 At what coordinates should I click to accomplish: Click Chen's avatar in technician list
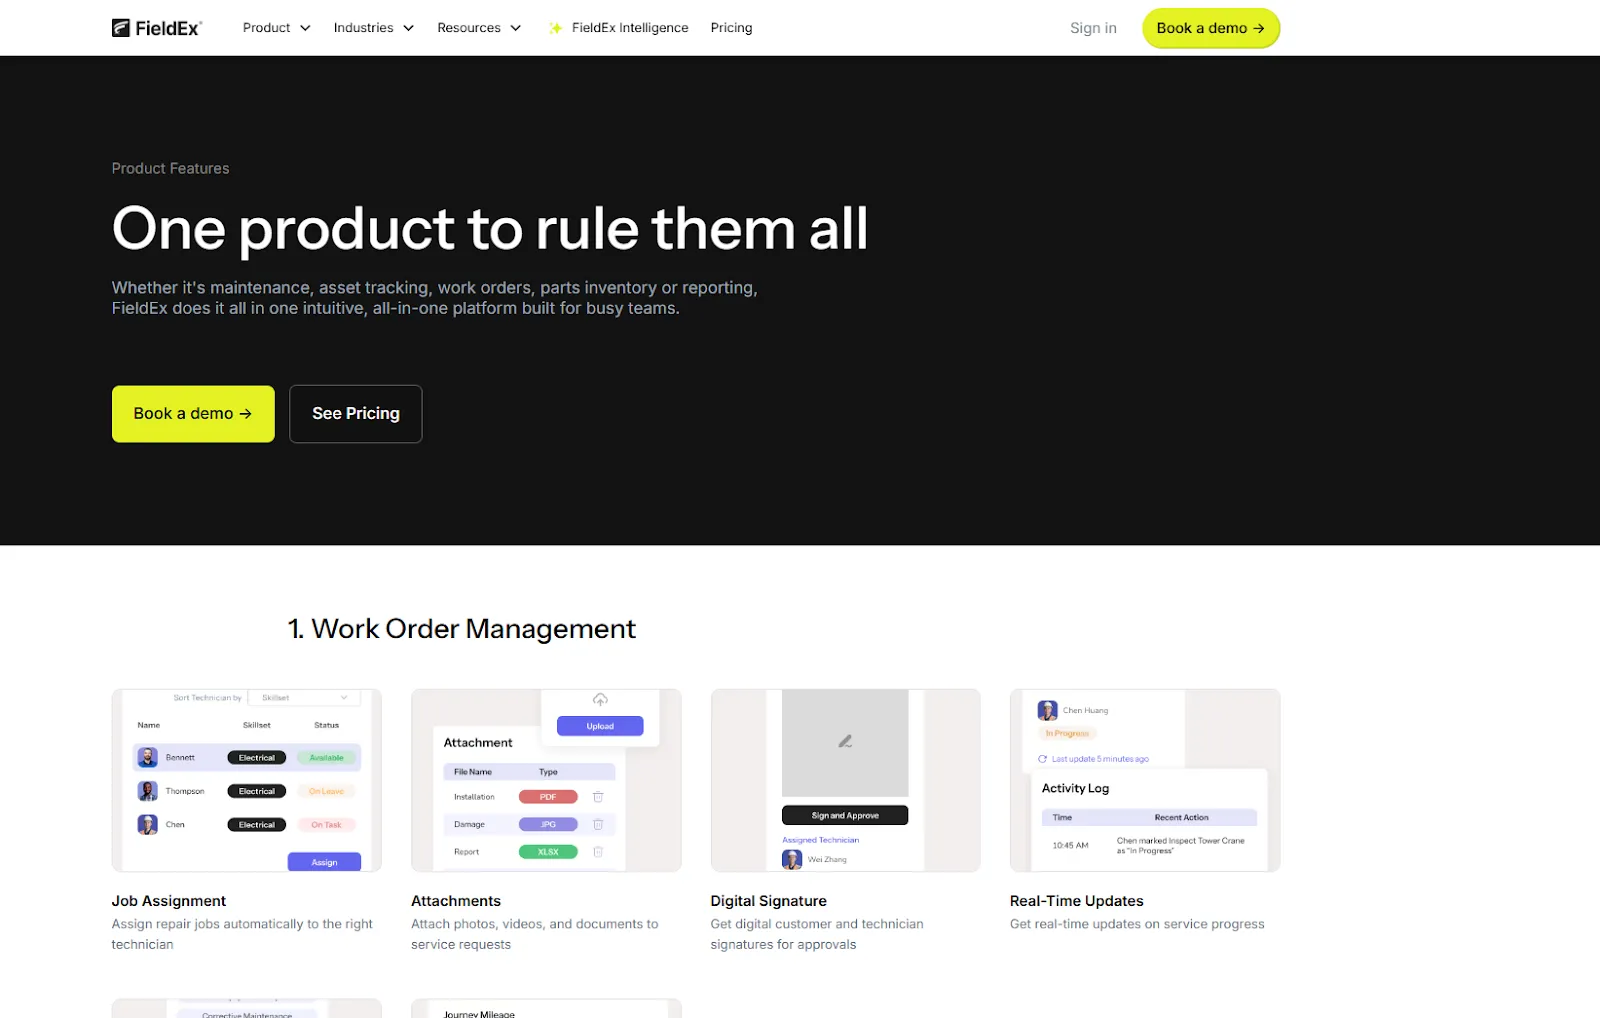148,825
